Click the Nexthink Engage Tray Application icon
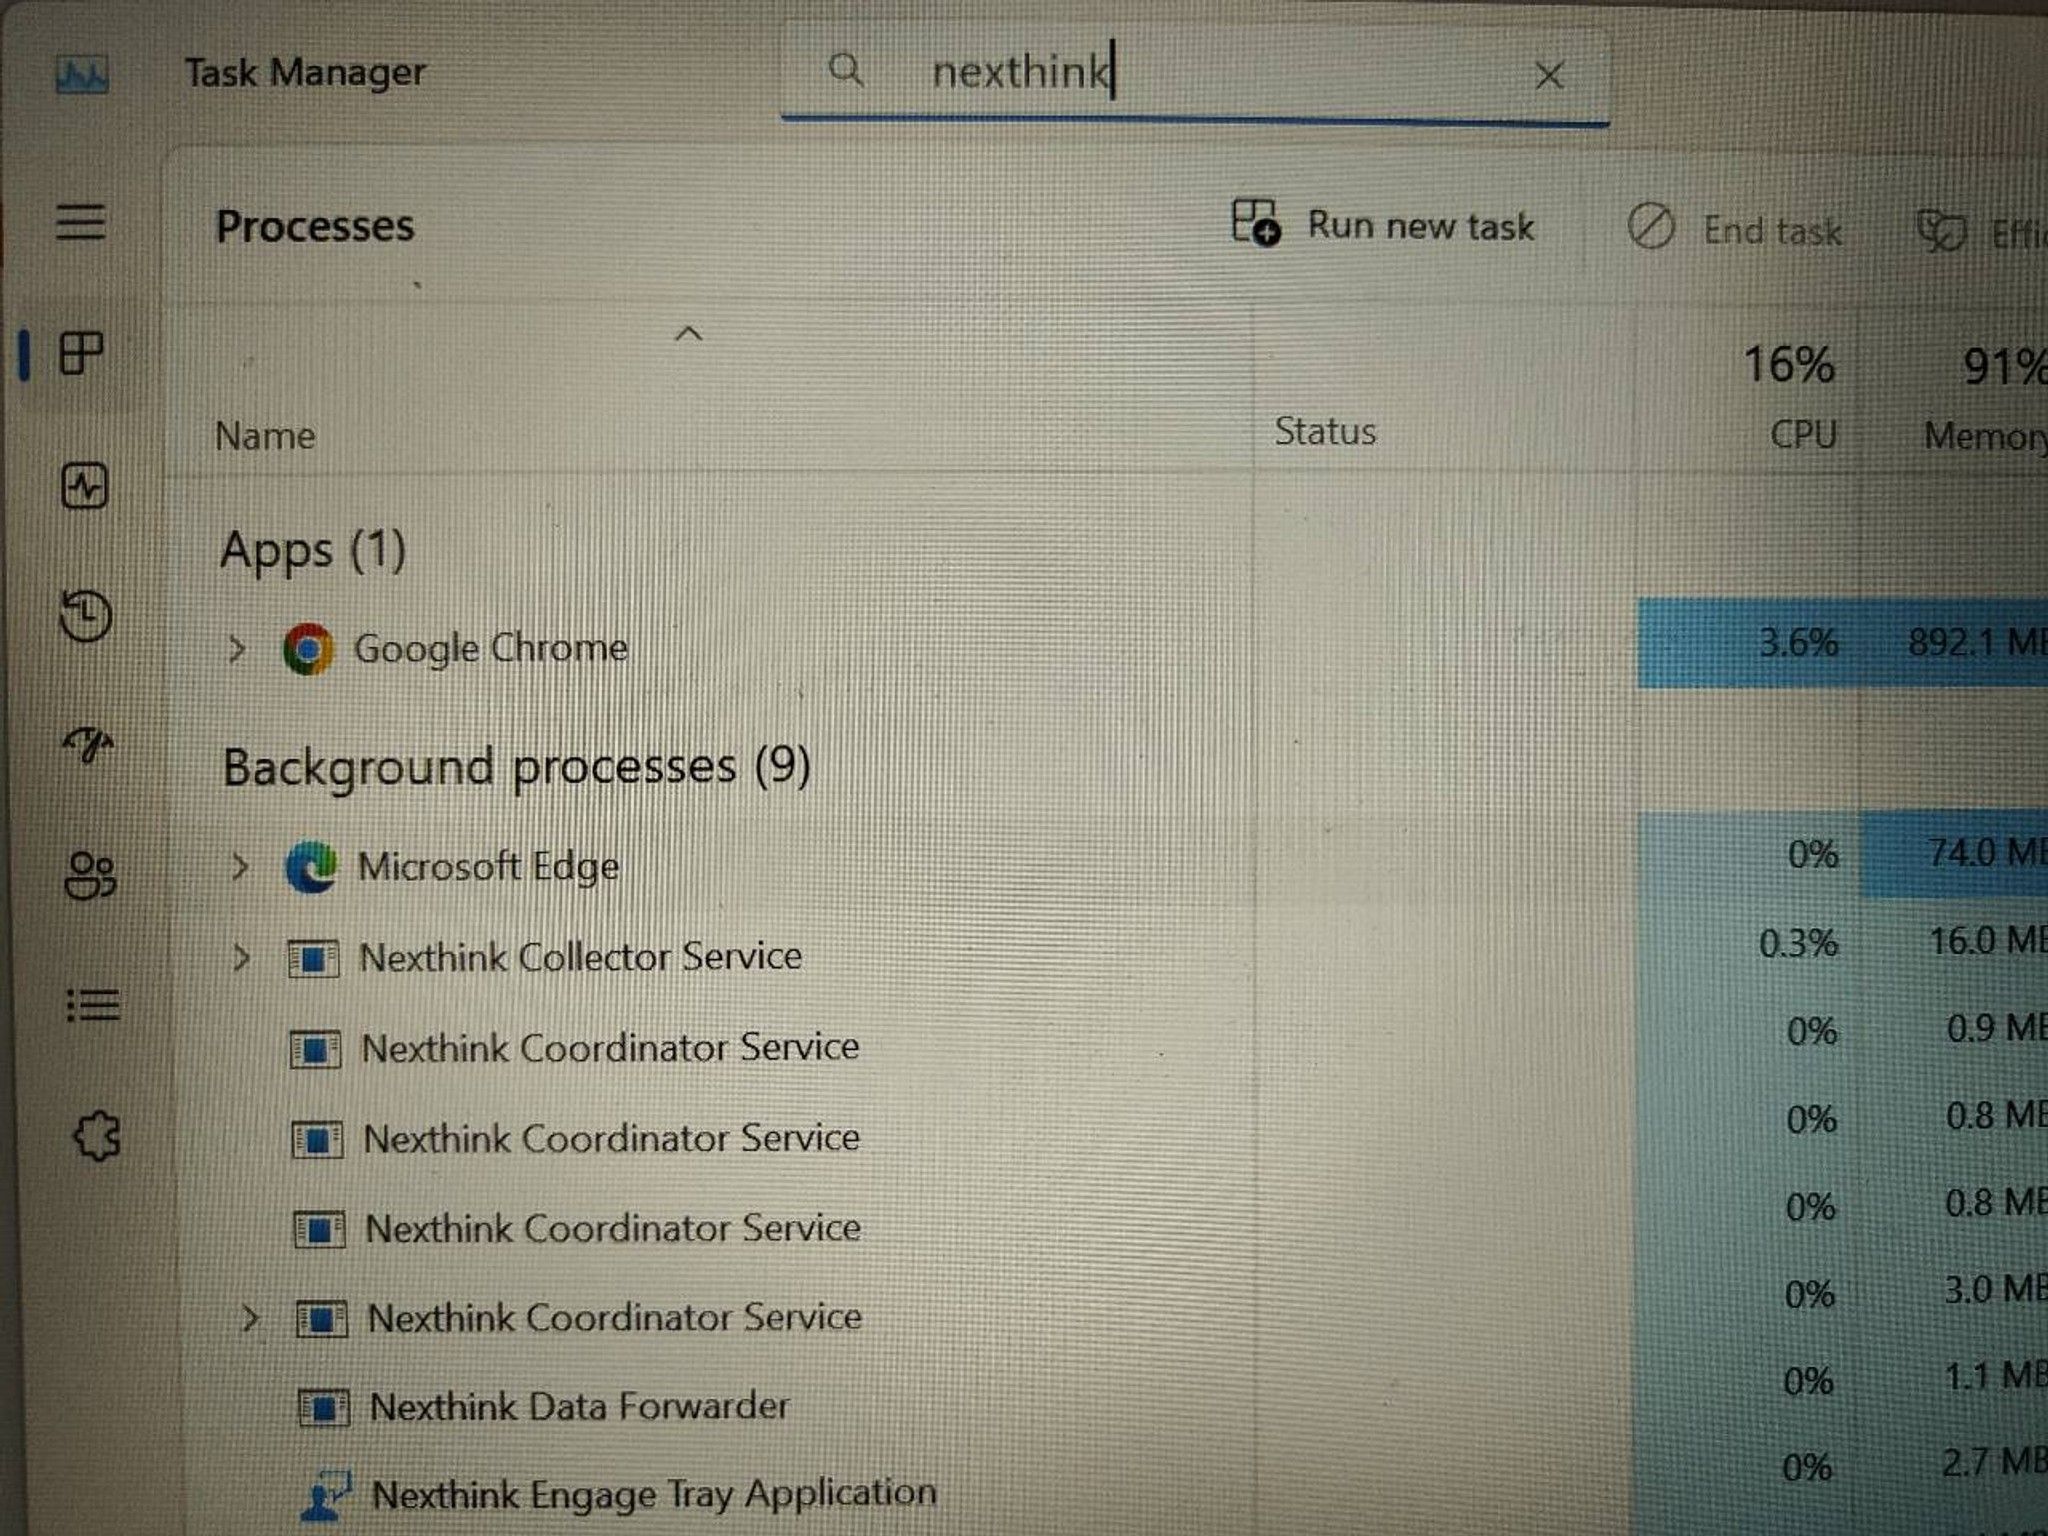The height and width of the screenshot is (1536, 2048). tap(326, 1497)
